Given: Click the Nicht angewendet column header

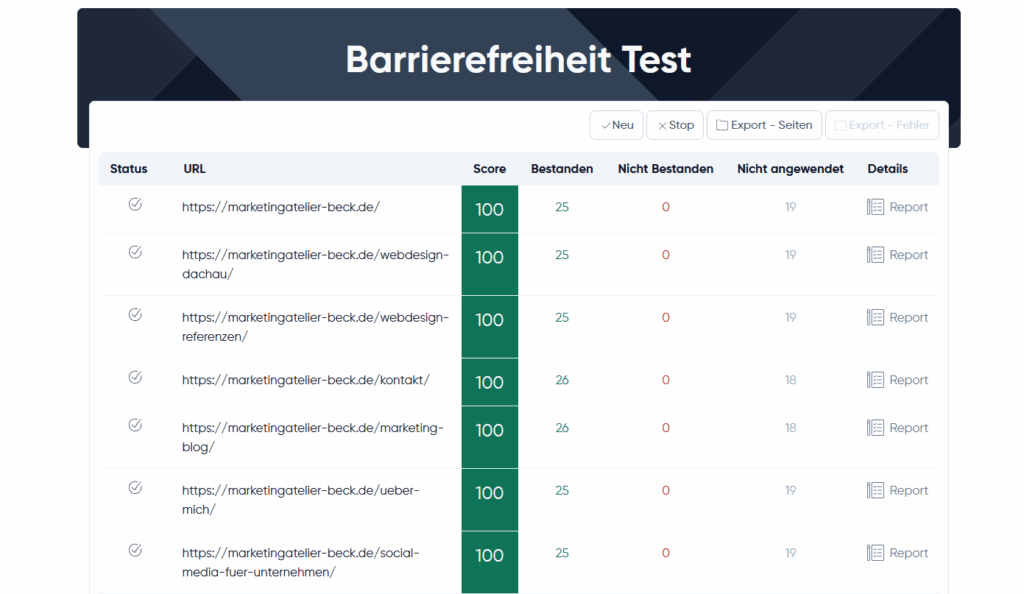Looking at the screenshot, I should point(790,169).
